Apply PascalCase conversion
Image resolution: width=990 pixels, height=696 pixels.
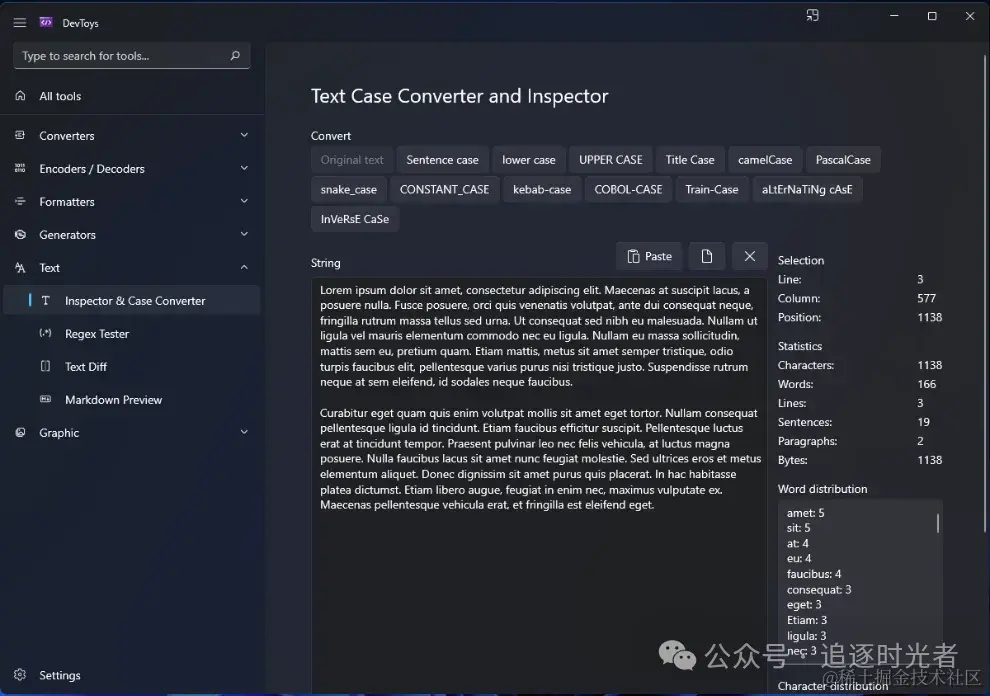click(843, 160)
